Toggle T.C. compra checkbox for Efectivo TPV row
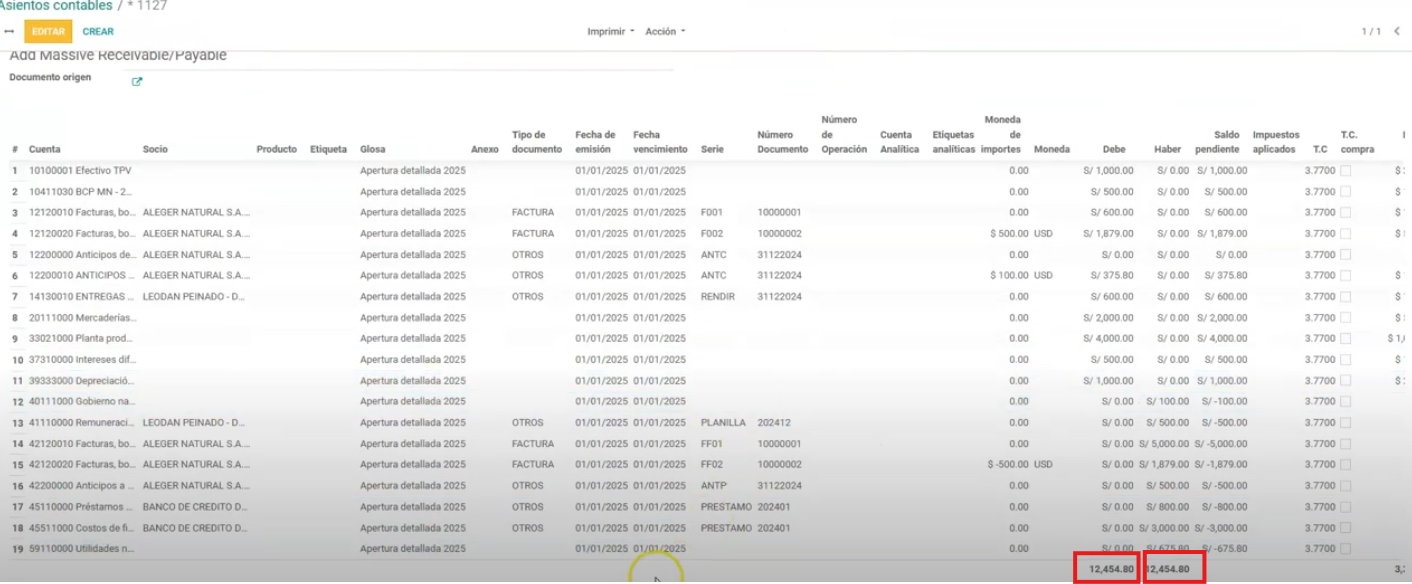The image size is (1412, 584). point(1345,171)
